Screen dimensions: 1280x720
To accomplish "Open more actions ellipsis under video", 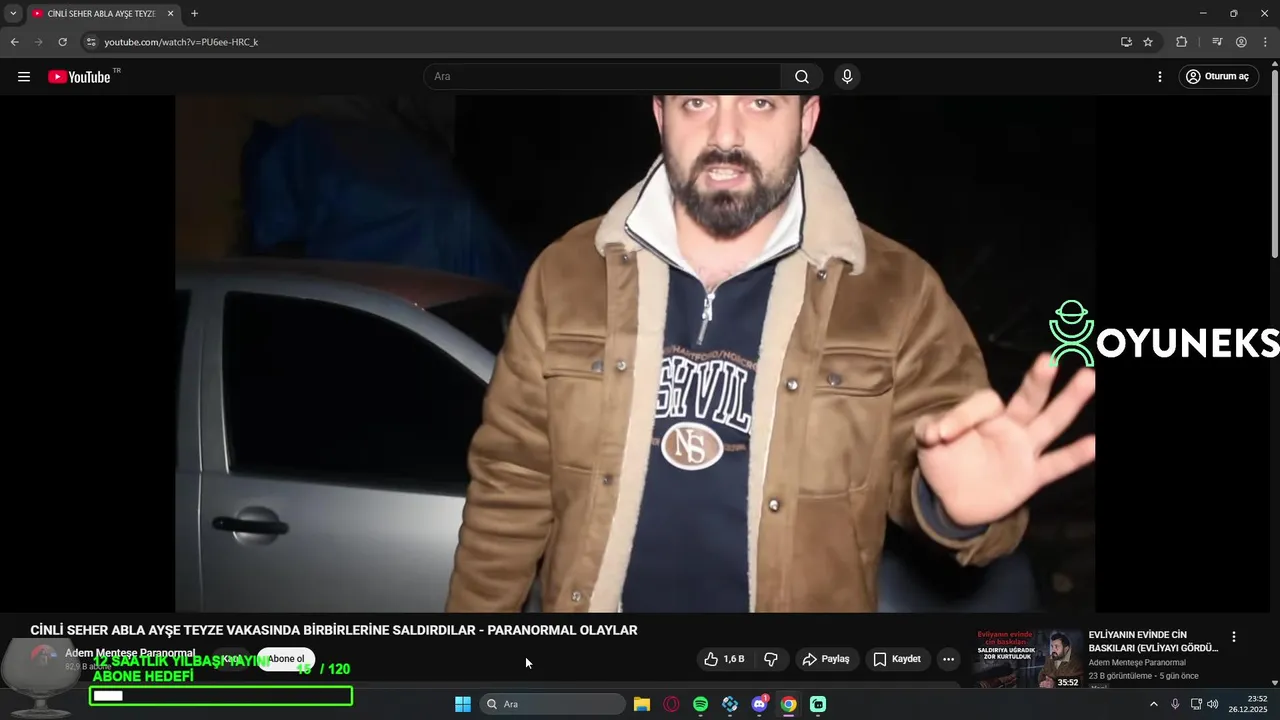I will click(948, 659).
